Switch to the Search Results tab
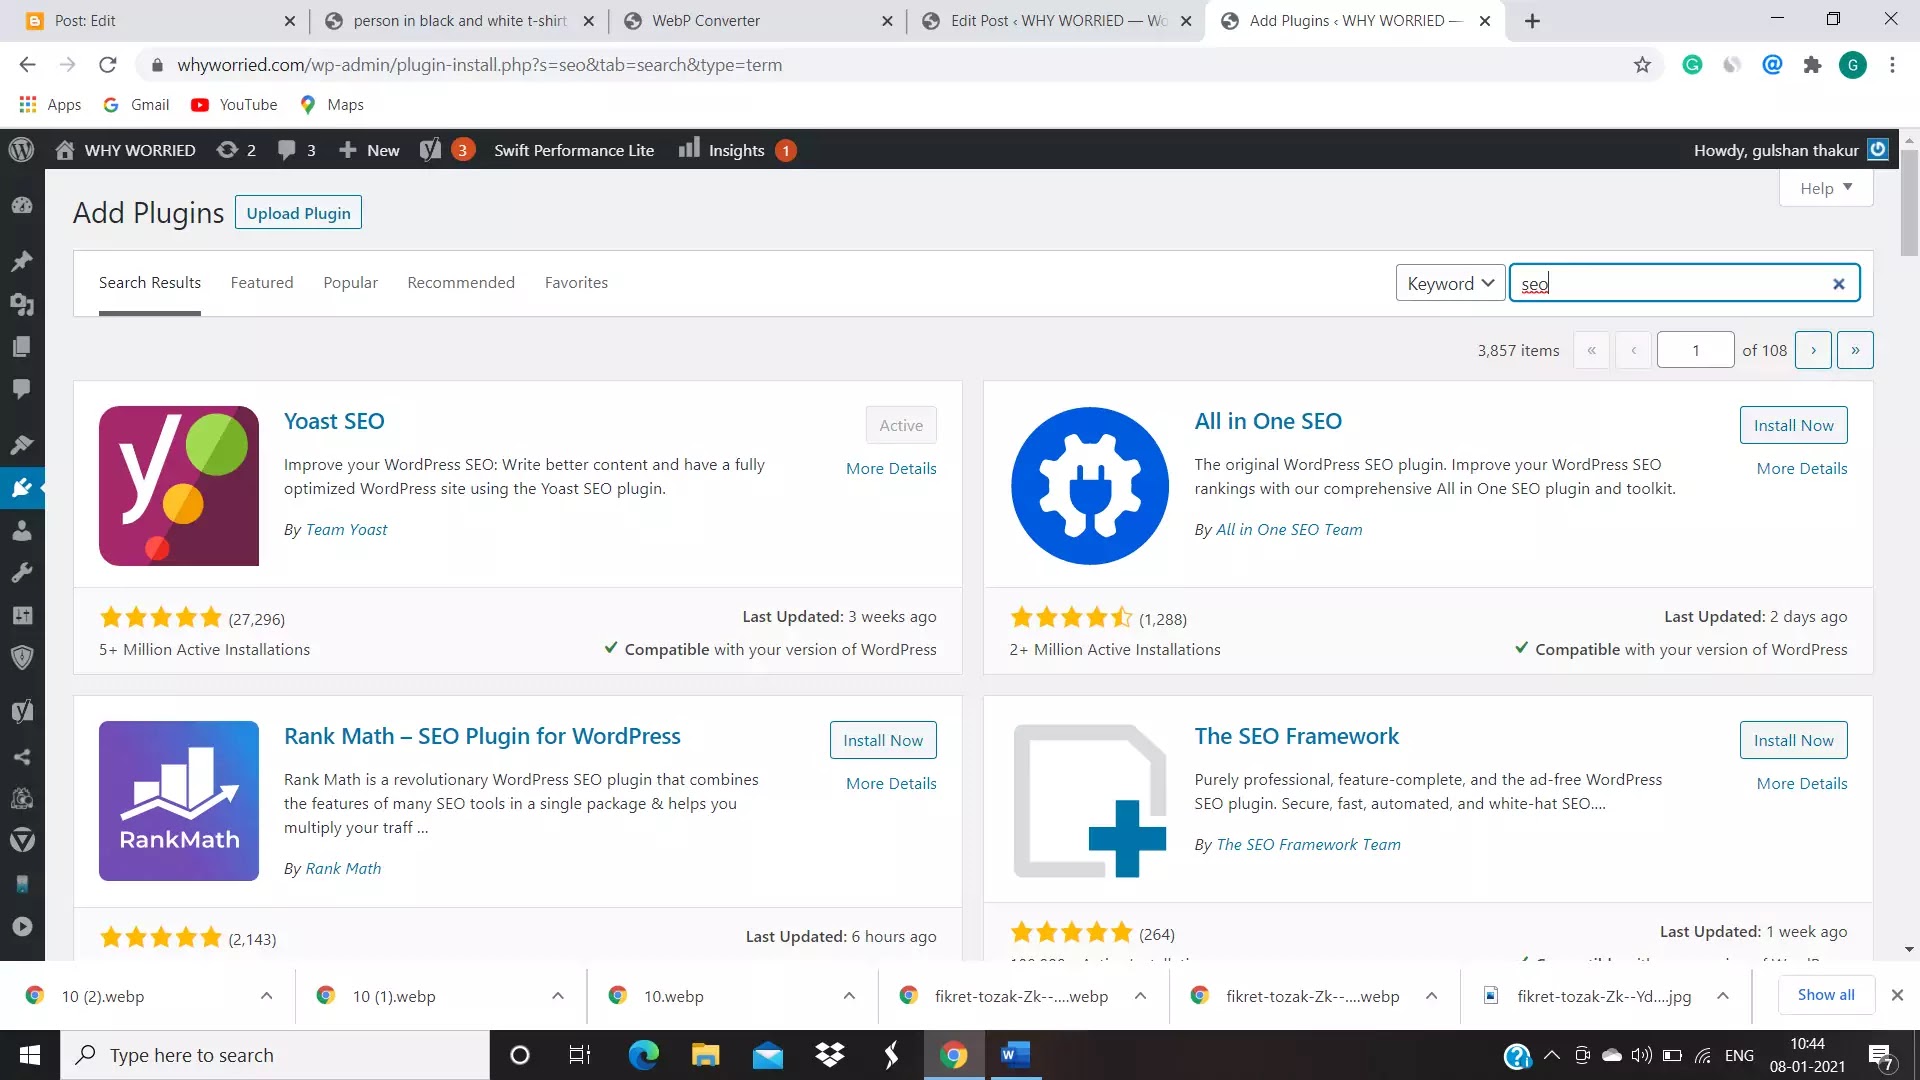 pos(150,283)
